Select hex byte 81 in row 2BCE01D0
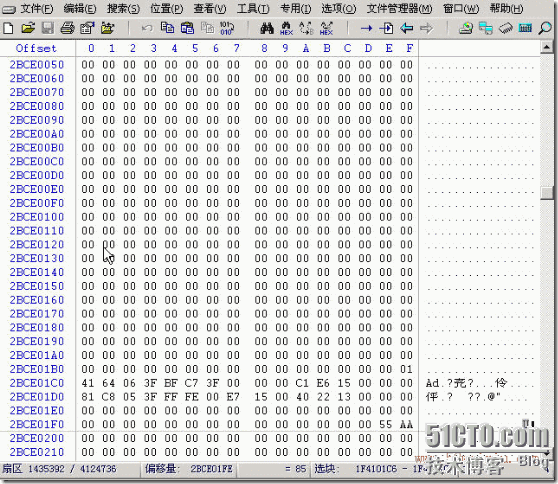 pyautogui.click(x=88, y=397)
